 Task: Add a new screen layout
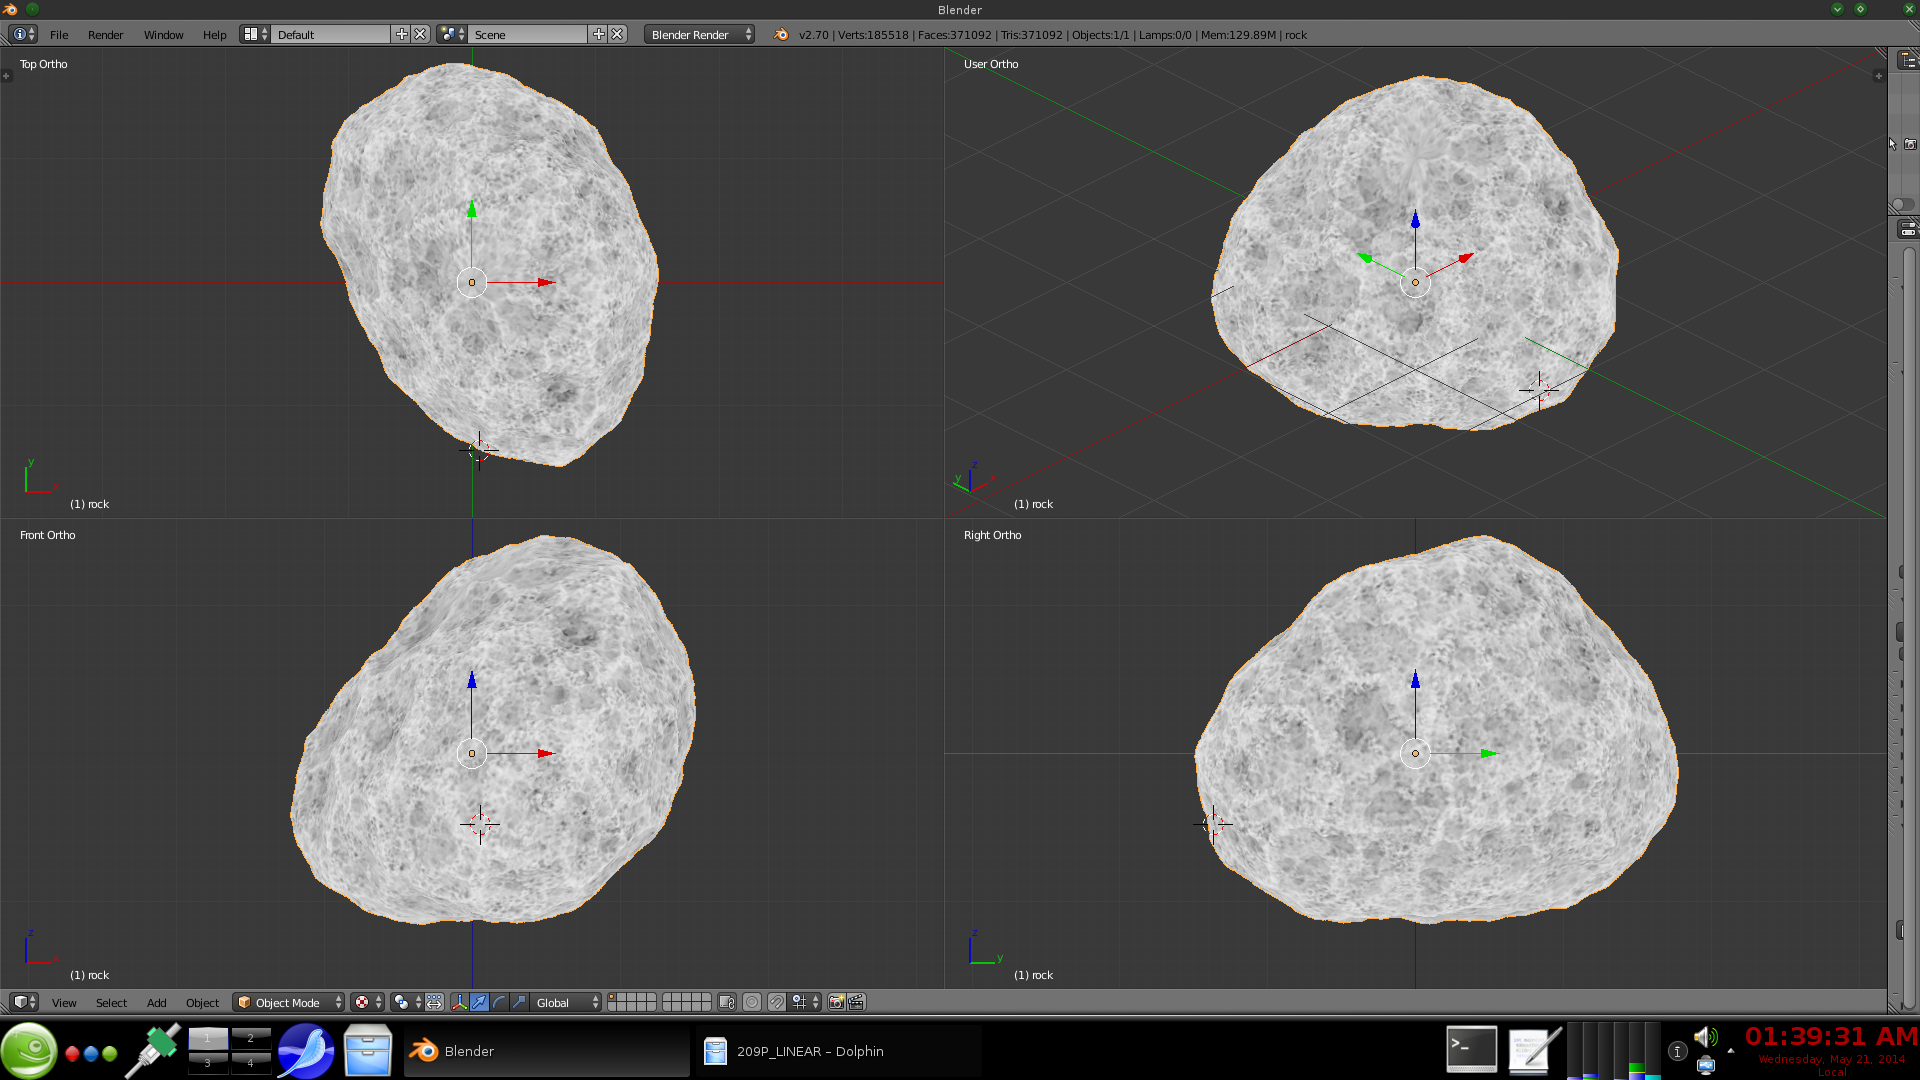click(402, 34)
